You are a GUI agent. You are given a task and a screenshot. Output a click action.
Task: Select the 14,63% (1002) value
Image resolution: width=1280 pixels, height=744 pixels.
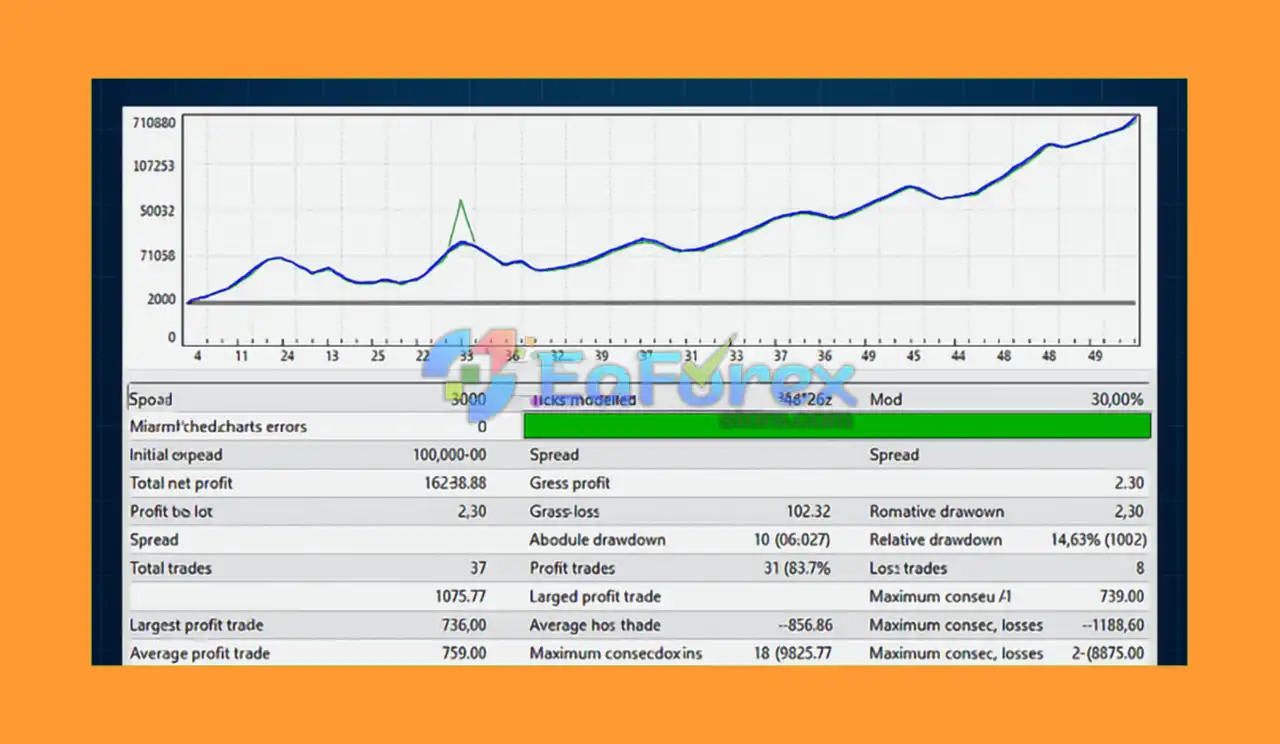(x=1098, y=540)
